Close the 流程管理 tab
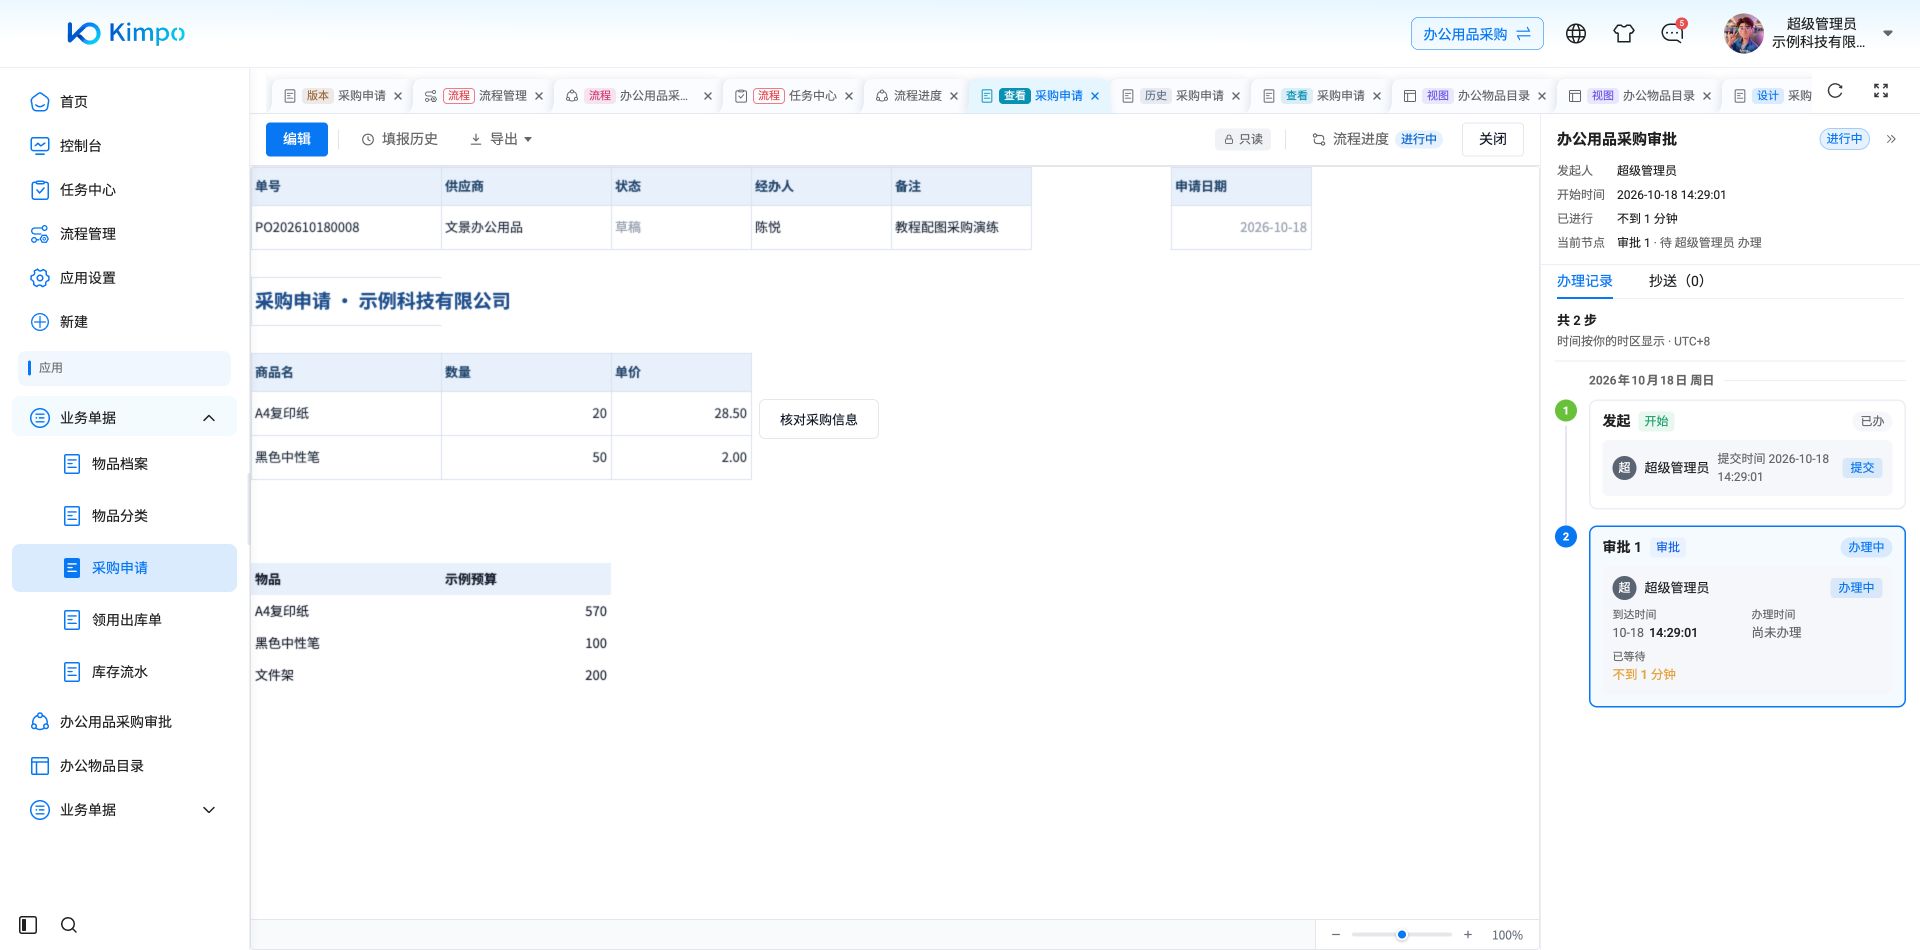This screenshot has width=1920, height=950. pos(539,96)
